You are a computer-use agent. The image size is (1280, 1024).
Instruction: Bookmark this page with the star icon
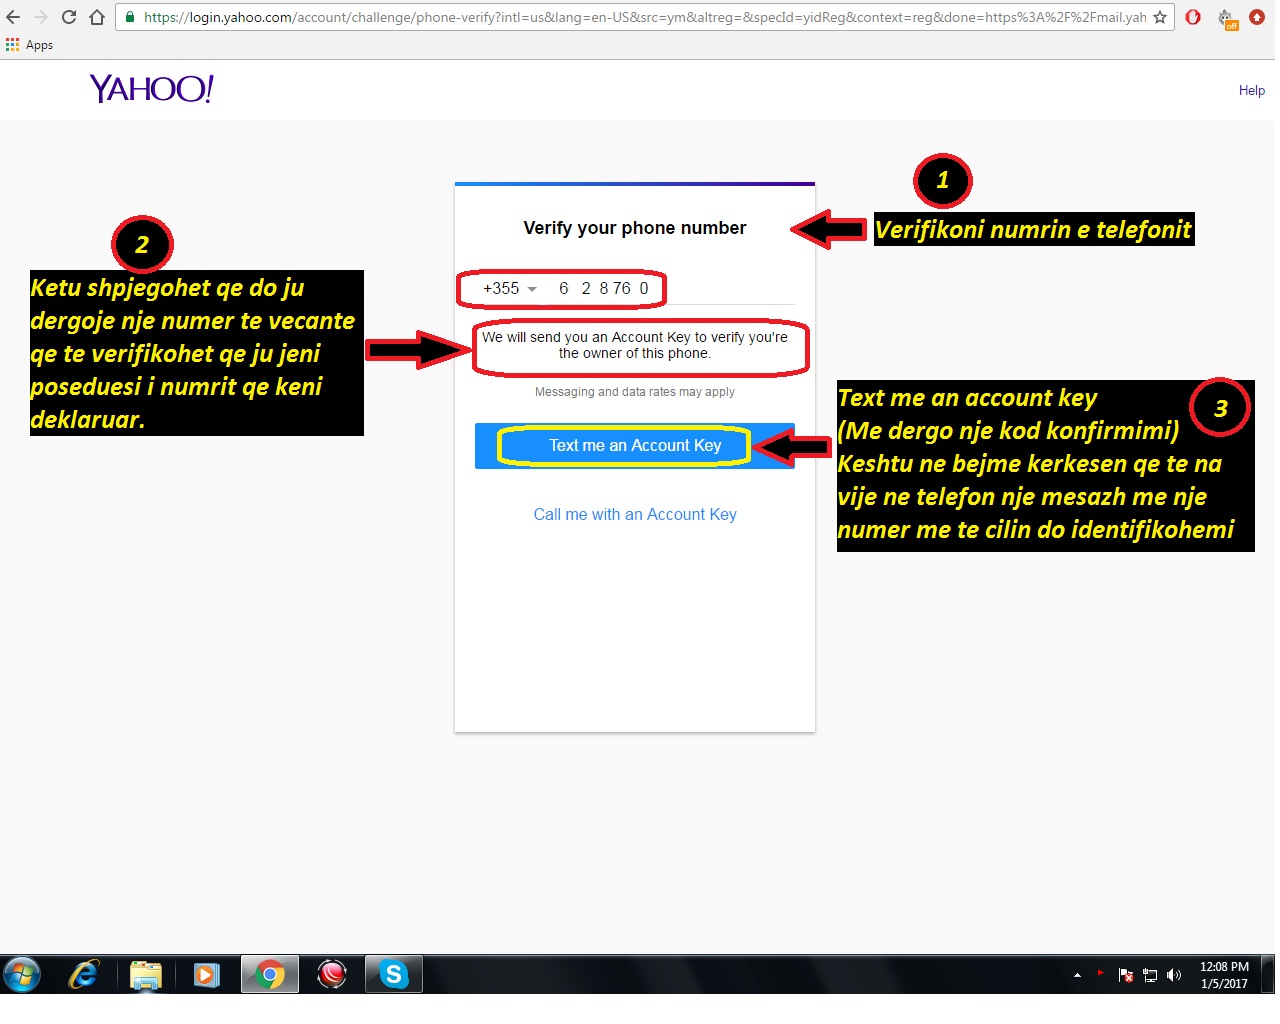pyautogui.click(x=1160, y=17)
